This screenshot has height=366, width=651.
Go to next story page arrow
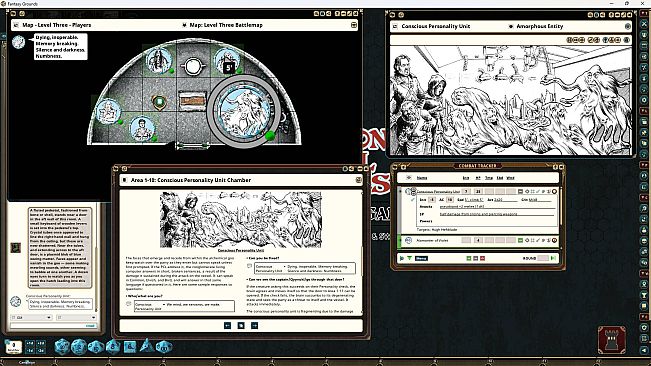(x=255, y=325)
